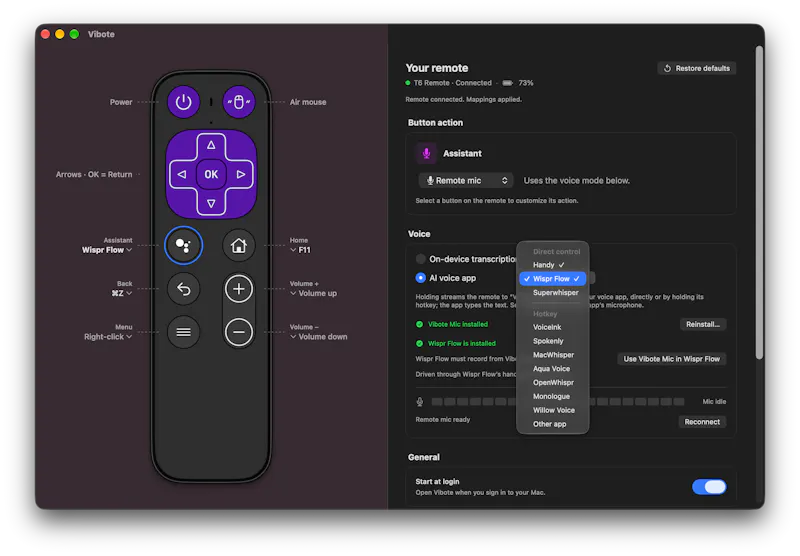Viewport: 800px width, 556px height.
Task: Select the On-device transcription radio button
Action: pyautogui.click(x=420, y=259)
